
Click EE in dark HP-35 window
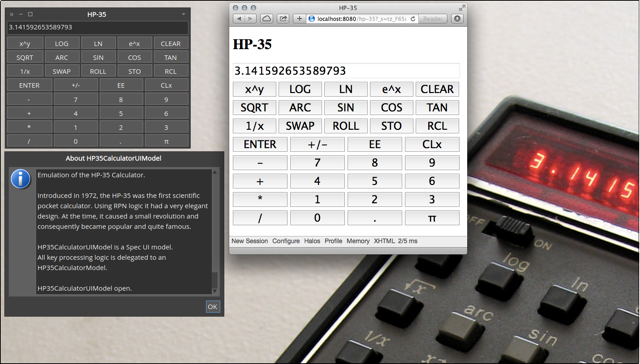tap(121, 85)
